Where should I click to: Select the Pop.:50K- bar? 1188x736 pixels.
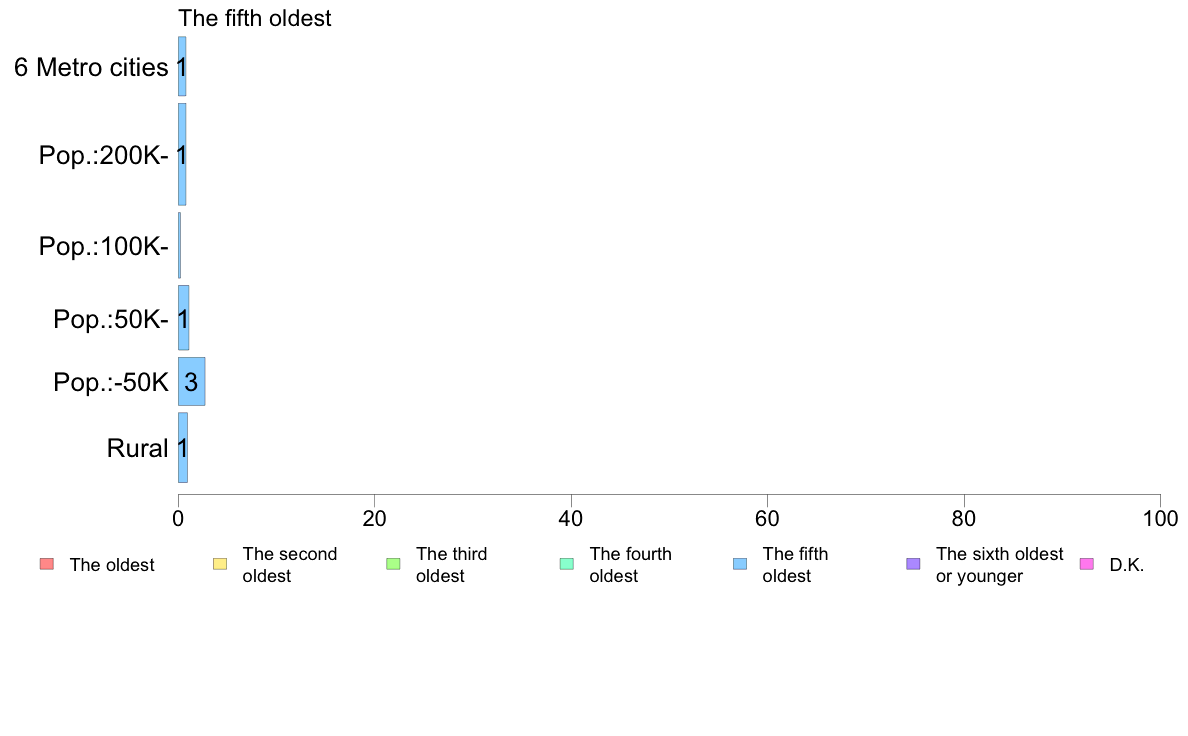click(x=183, y=318)
